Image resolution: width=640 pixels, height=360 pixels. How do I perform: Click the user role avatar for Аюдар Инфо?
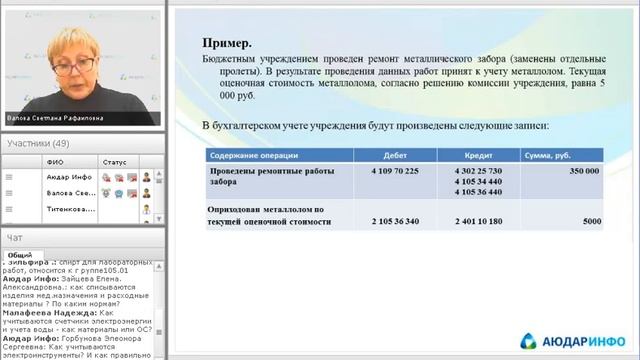[147, 177]
